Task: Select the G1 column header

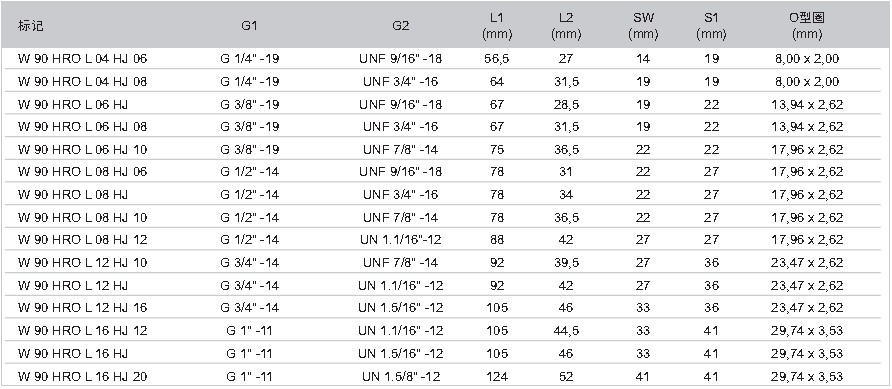Action: (x=249, y=26)
